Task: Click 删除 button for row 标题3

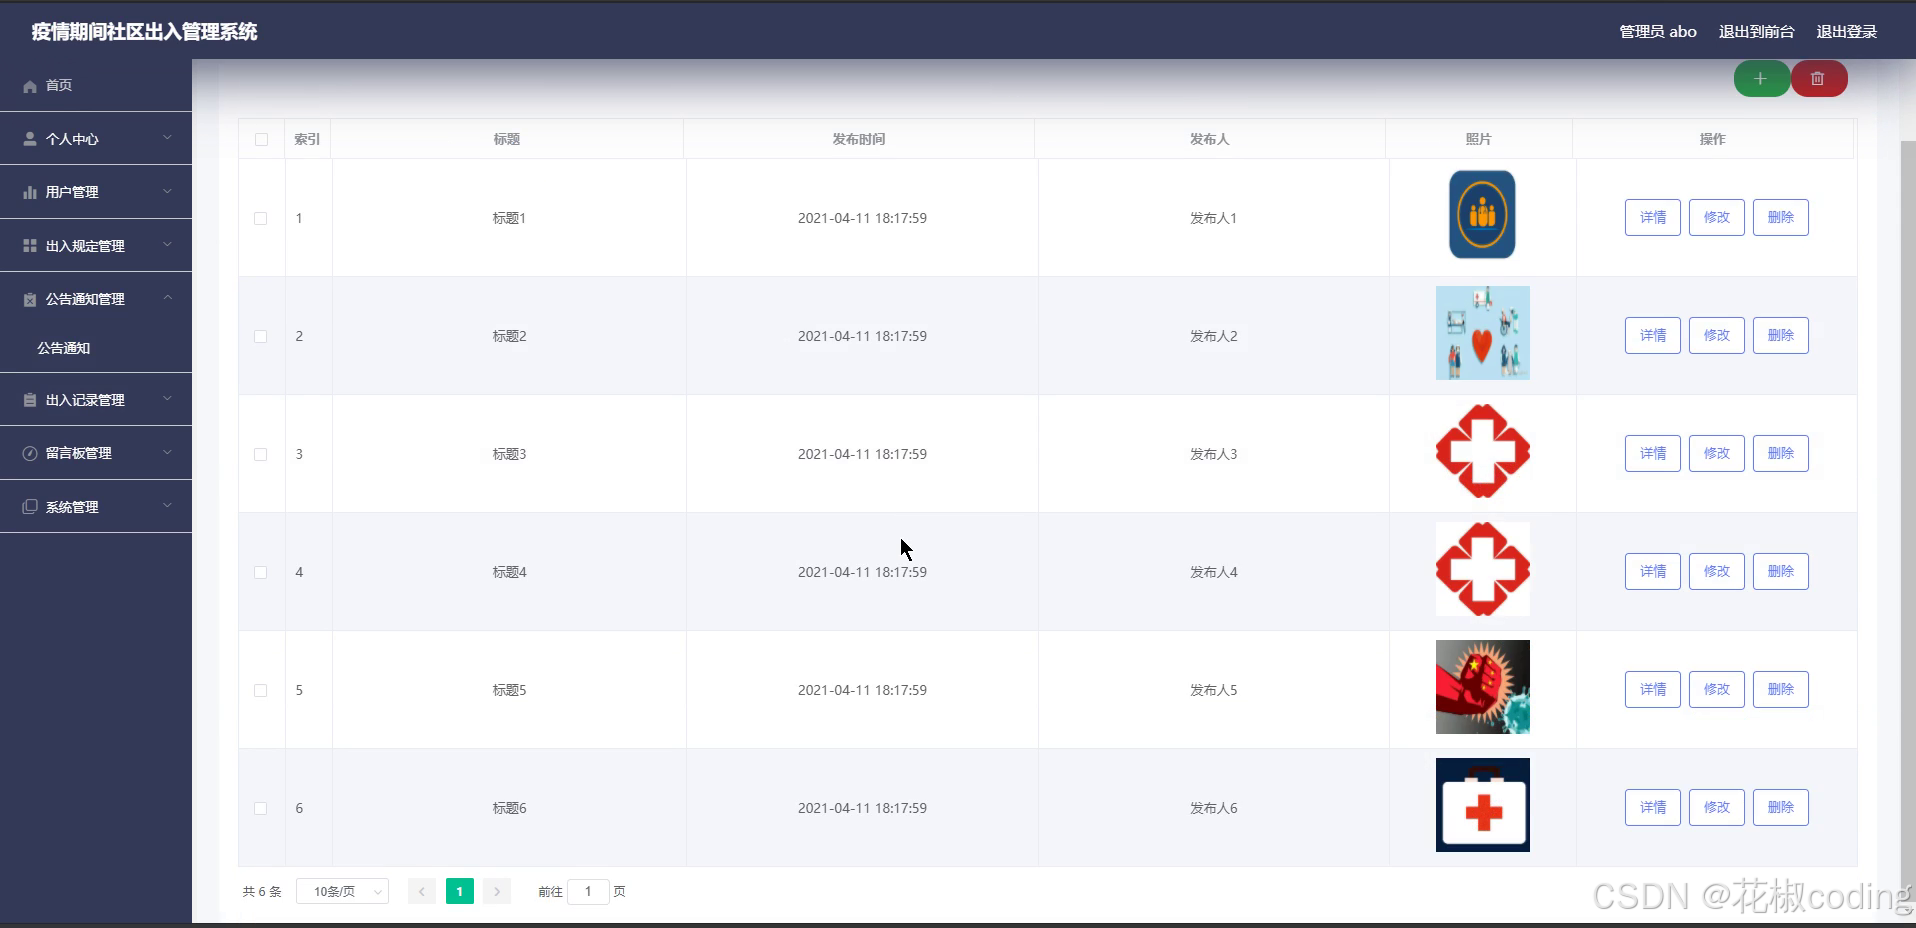Action: point(1781,453)
